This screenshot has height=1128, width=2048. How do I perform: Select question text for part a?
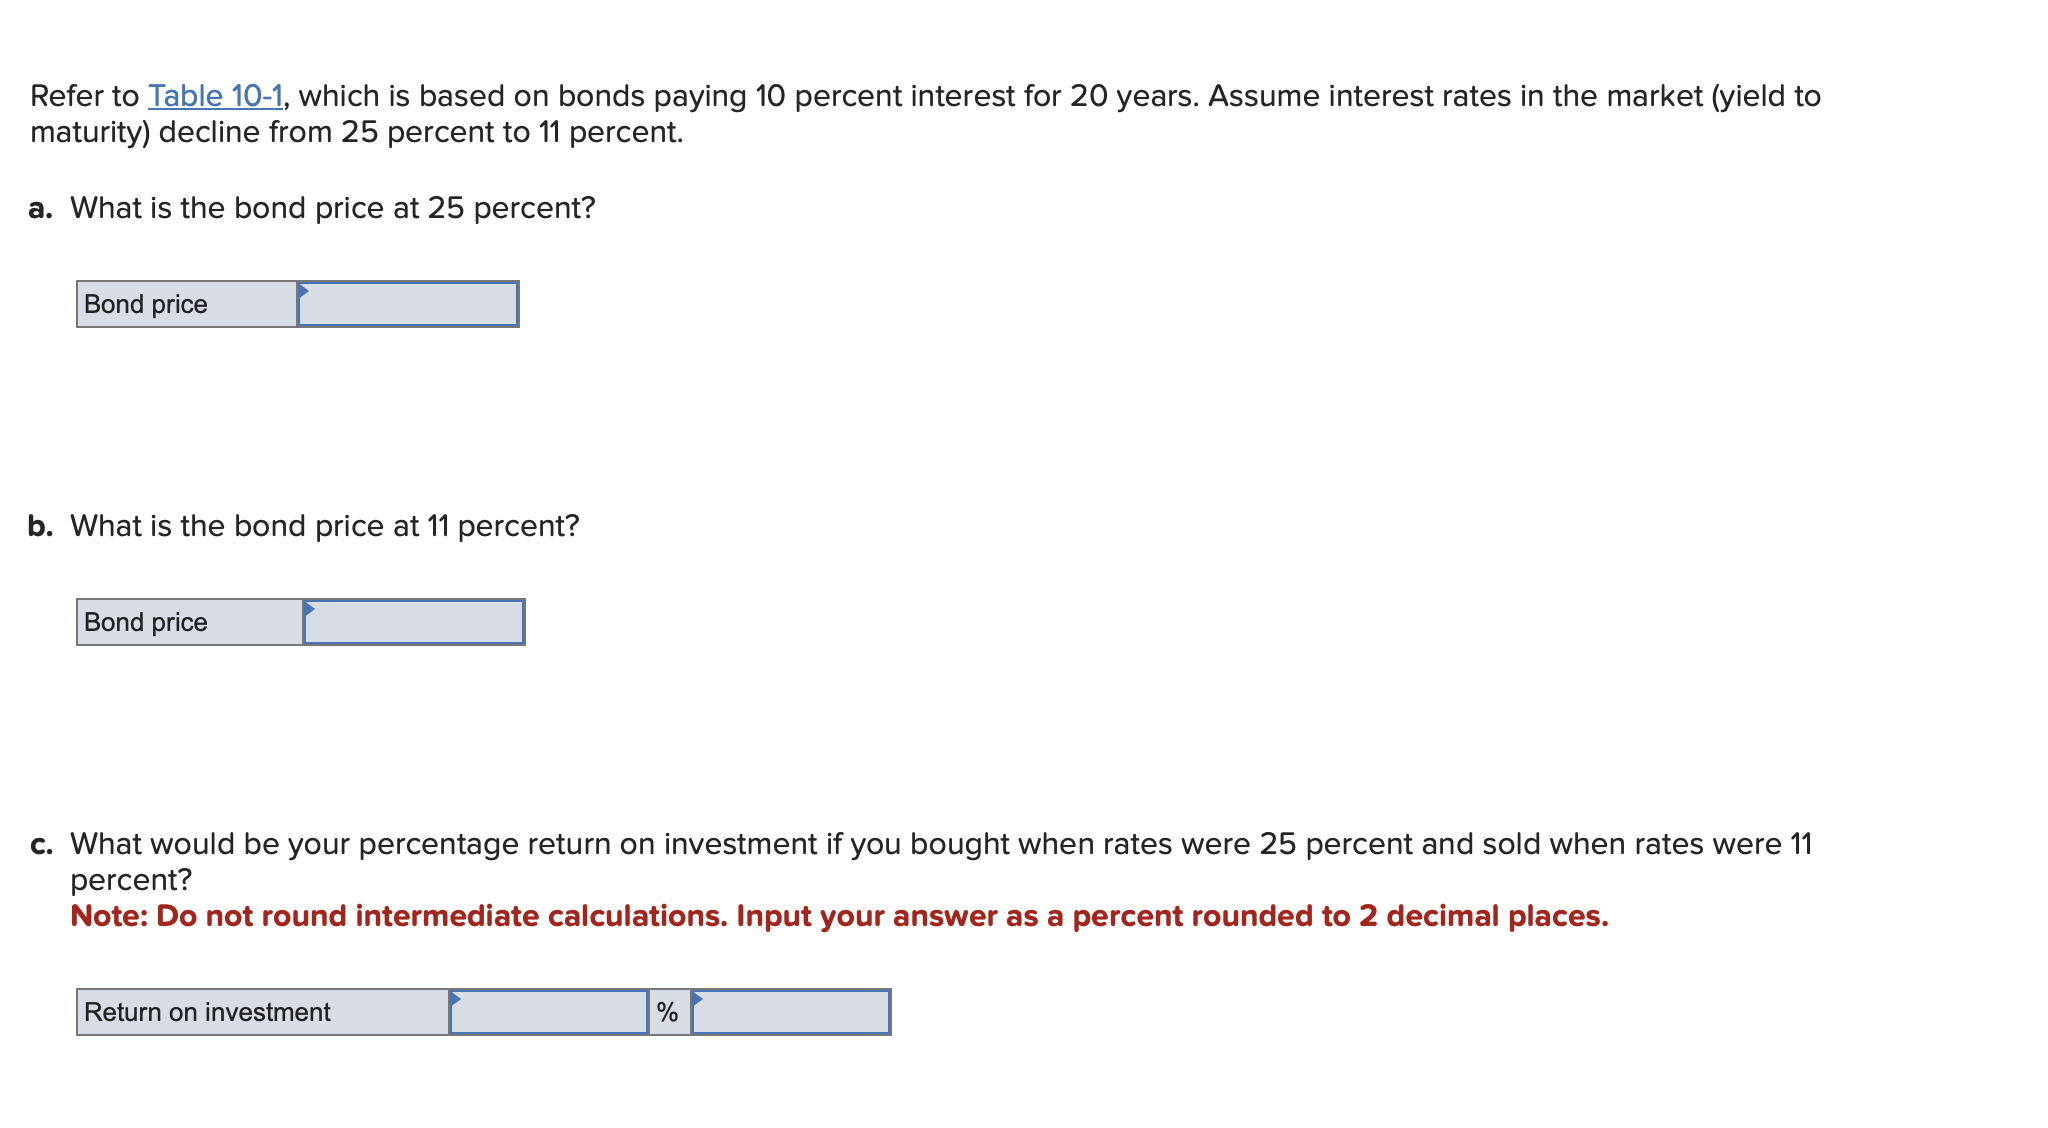click(x=330, y=207)
